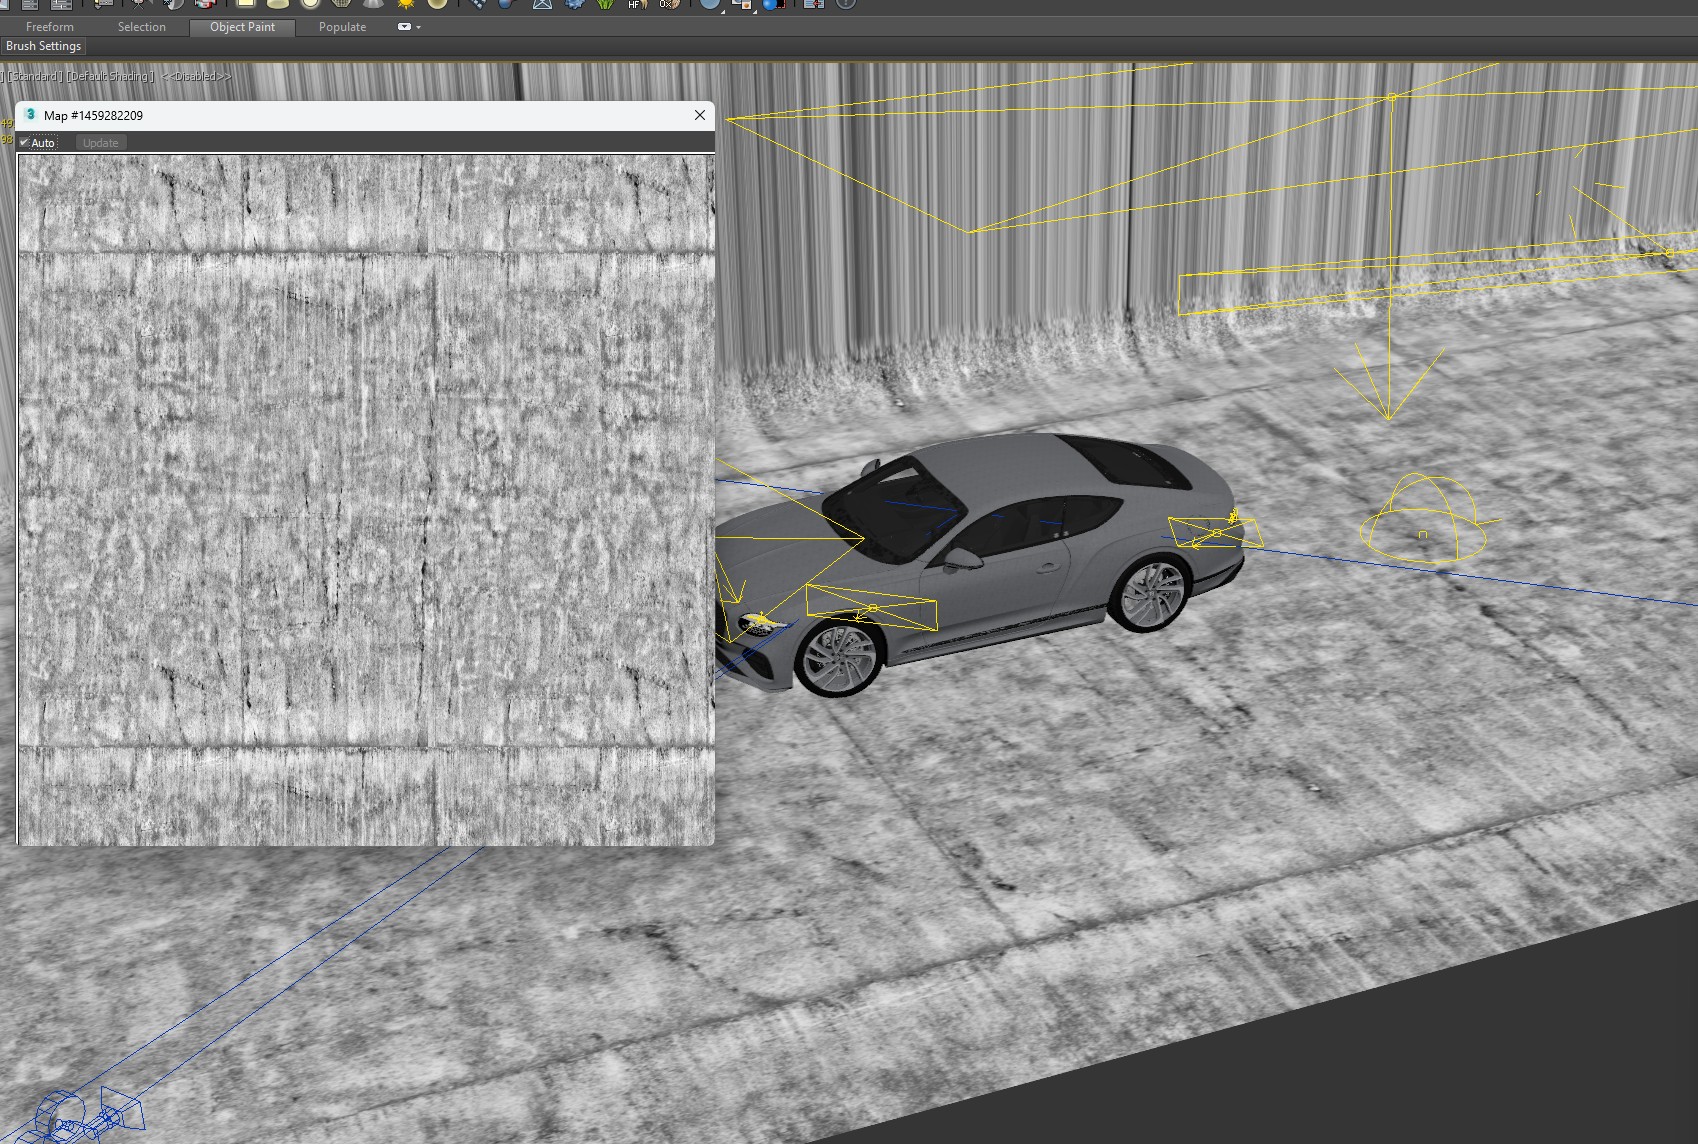Select the dome light gizmo in viewport

pos(1422,519)
